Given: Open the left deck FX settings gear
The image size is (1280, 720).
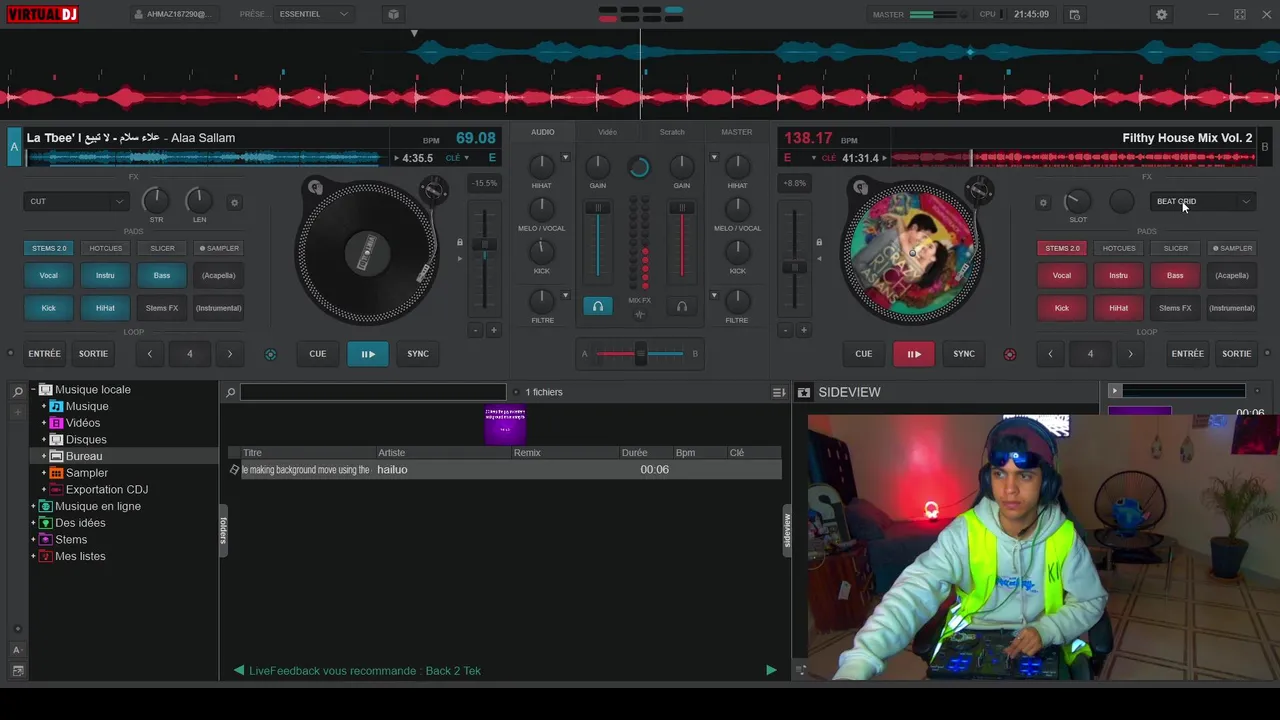Looking at the screenshot, I should (235, 202).
